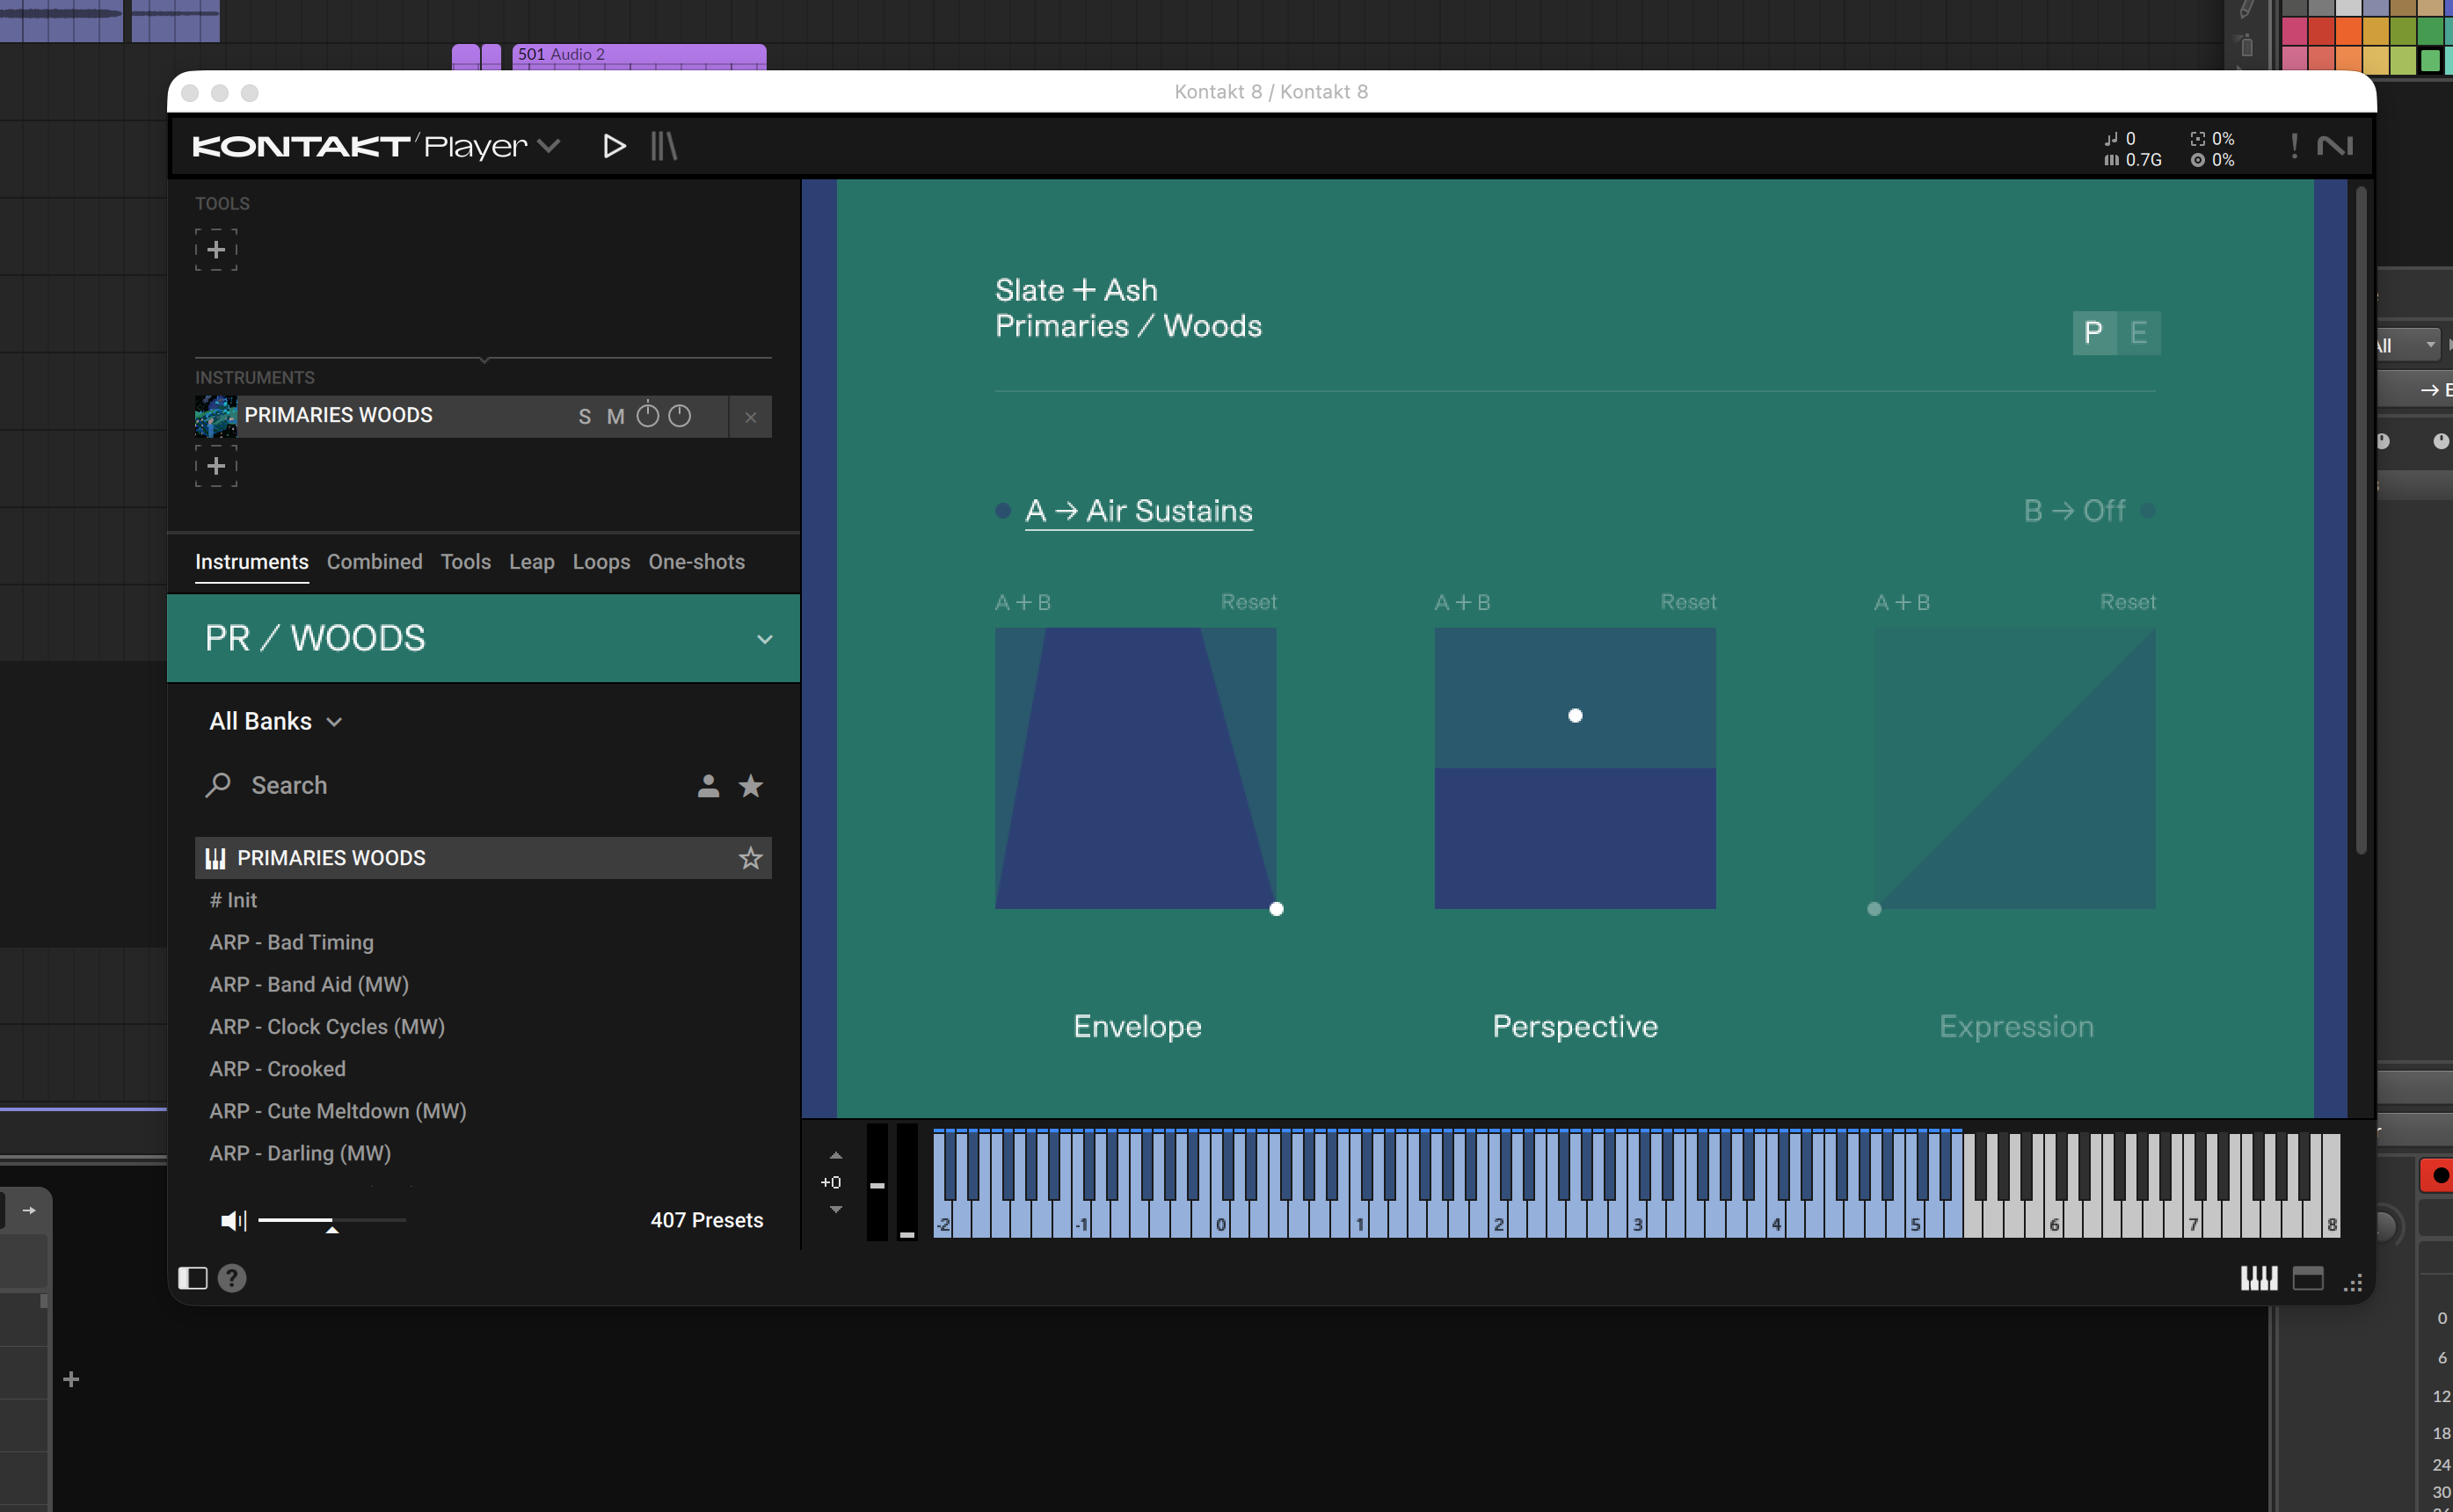This screenshot has width=2453, height=1512.
Task: Switch to the Loops tab
Action: point(602,562)
